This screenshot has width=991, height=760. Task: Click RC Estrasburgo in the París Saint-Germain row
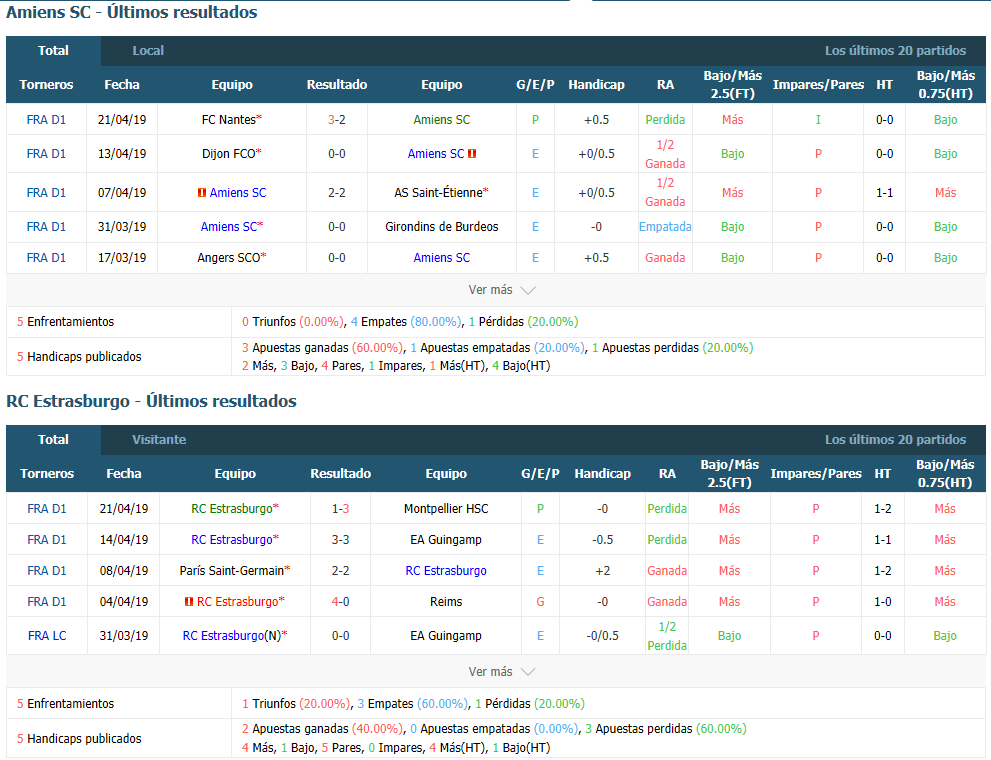click(x=446, y=570)
